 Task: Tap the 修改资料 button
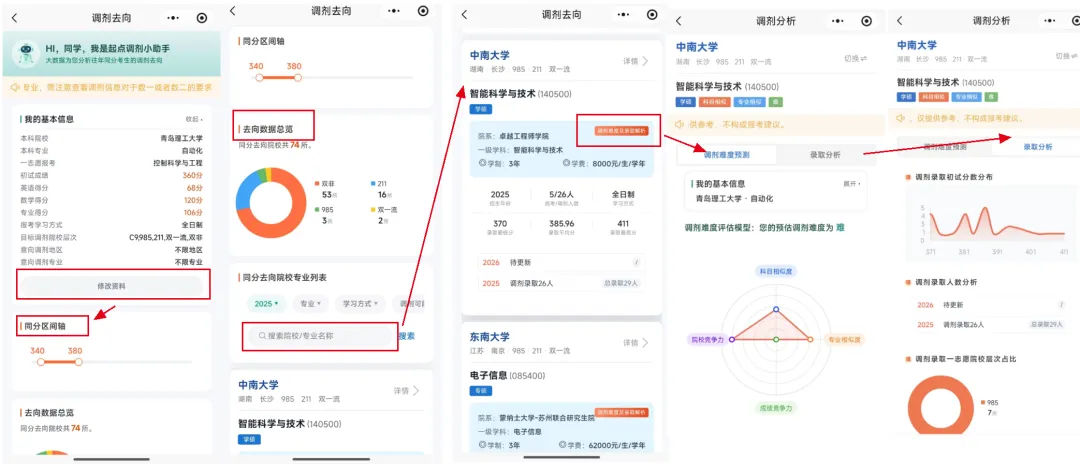(111, 285)
